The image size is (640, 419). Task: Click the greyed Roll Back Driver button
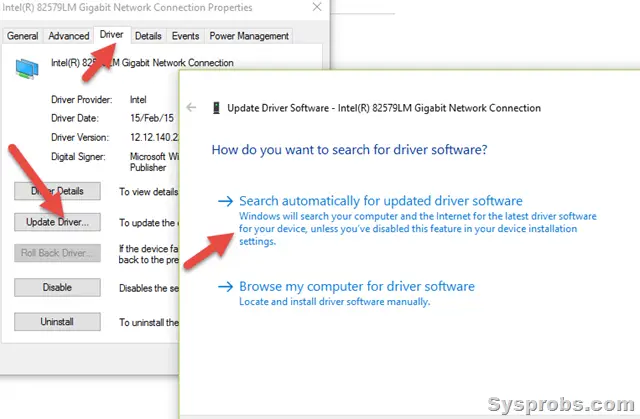pos(57,253)
